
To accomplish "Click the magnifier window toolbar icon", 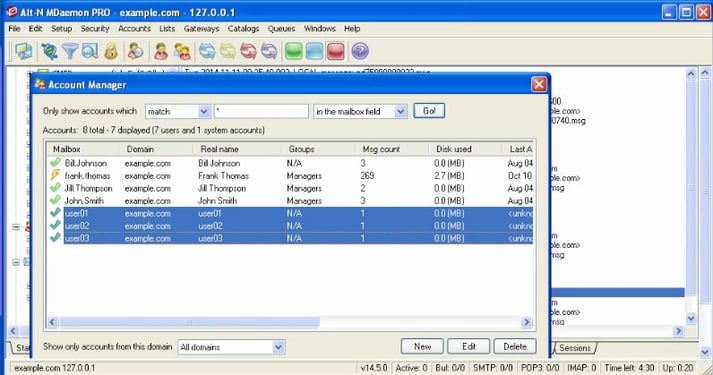I will pos(90,51).
